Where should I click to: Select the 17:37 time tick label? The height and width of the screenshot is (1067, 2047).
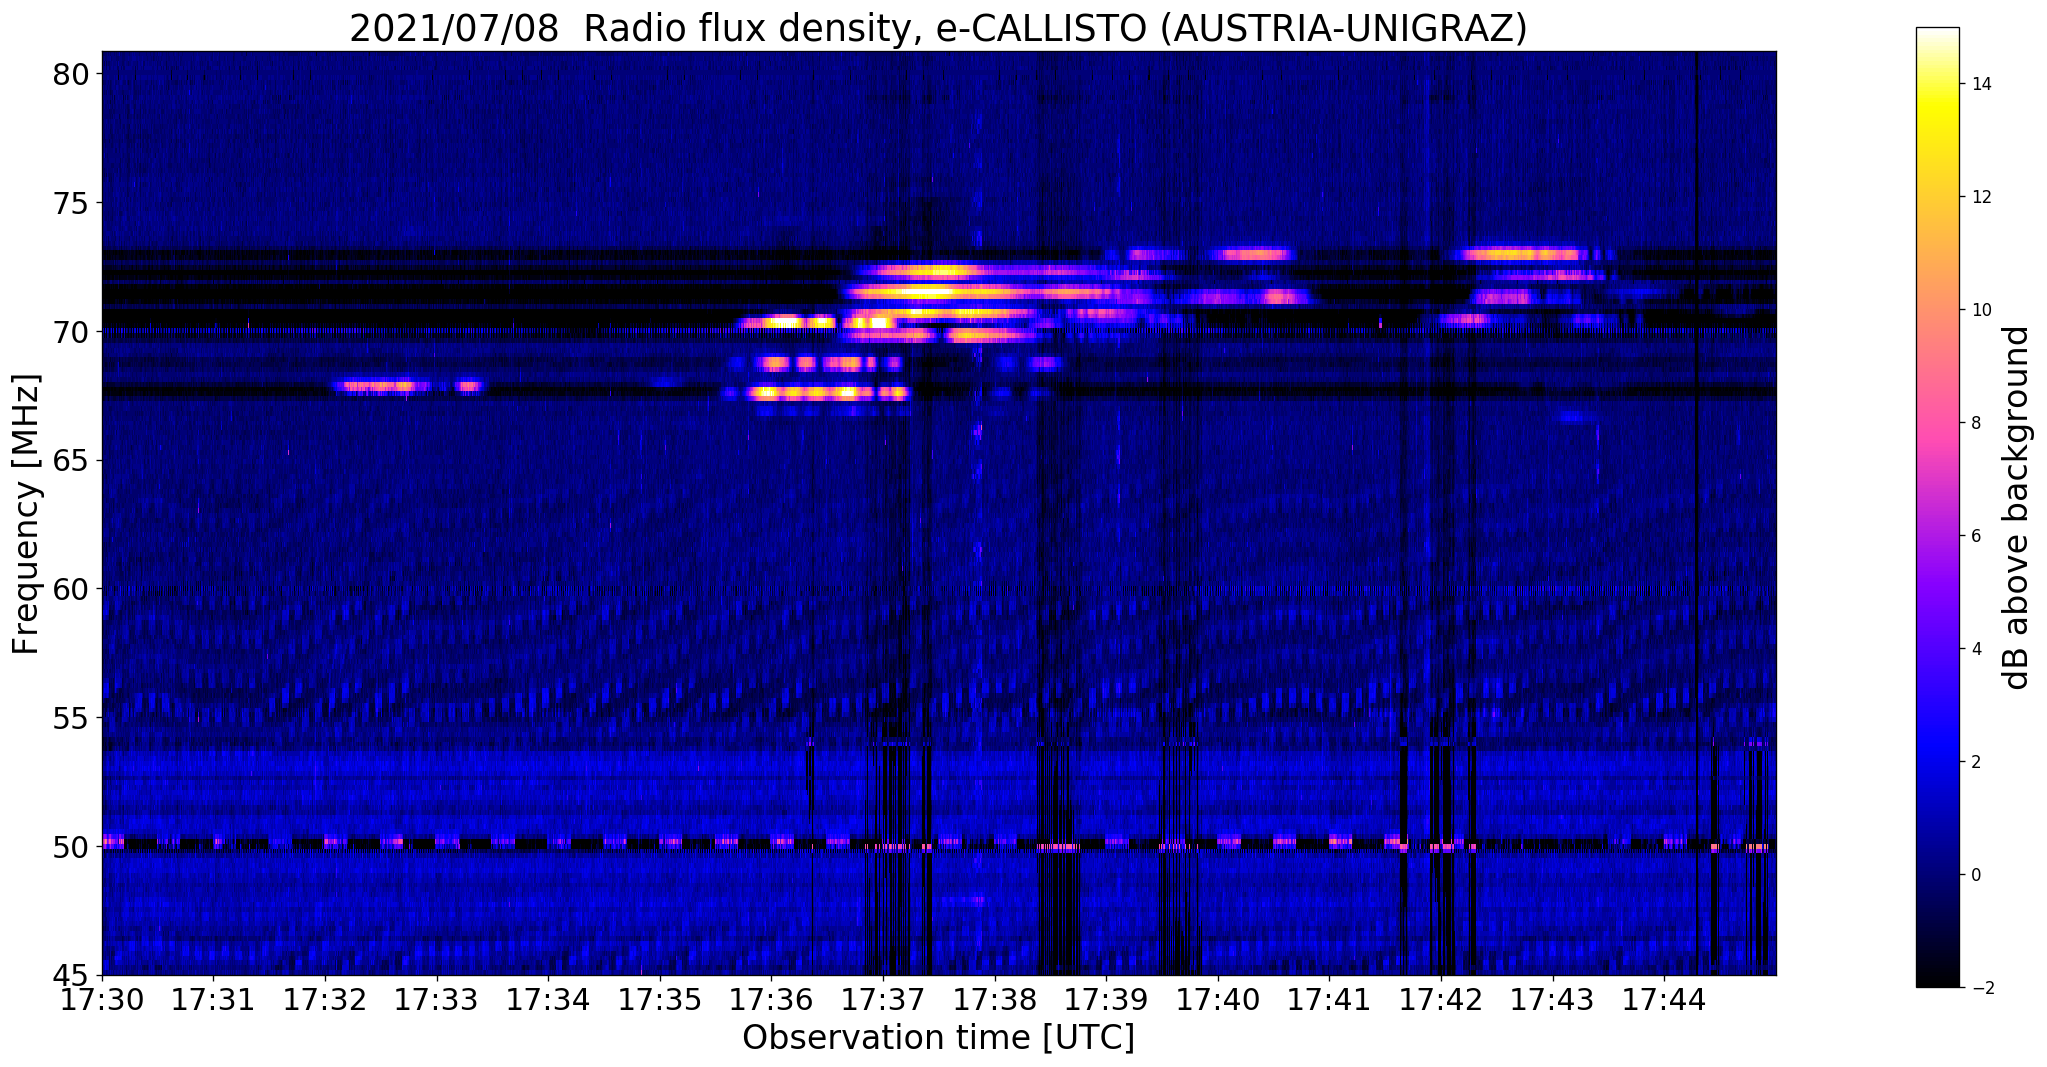tap(883, 999)
